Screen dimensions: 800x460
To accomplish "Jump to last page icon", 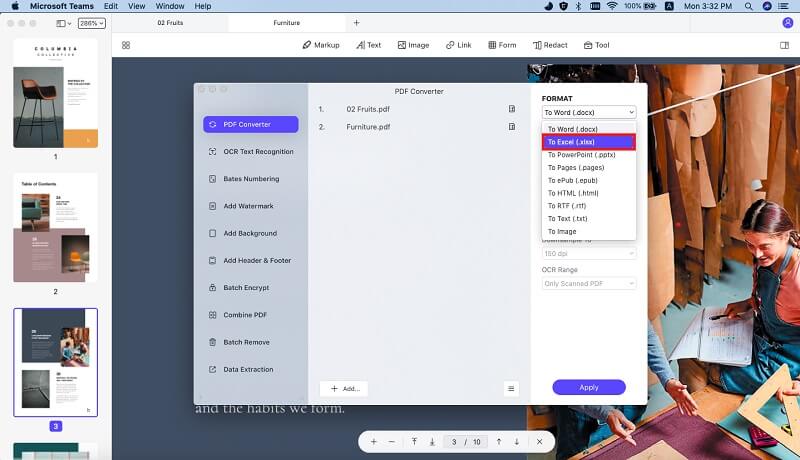I will (x=432, y=442).
